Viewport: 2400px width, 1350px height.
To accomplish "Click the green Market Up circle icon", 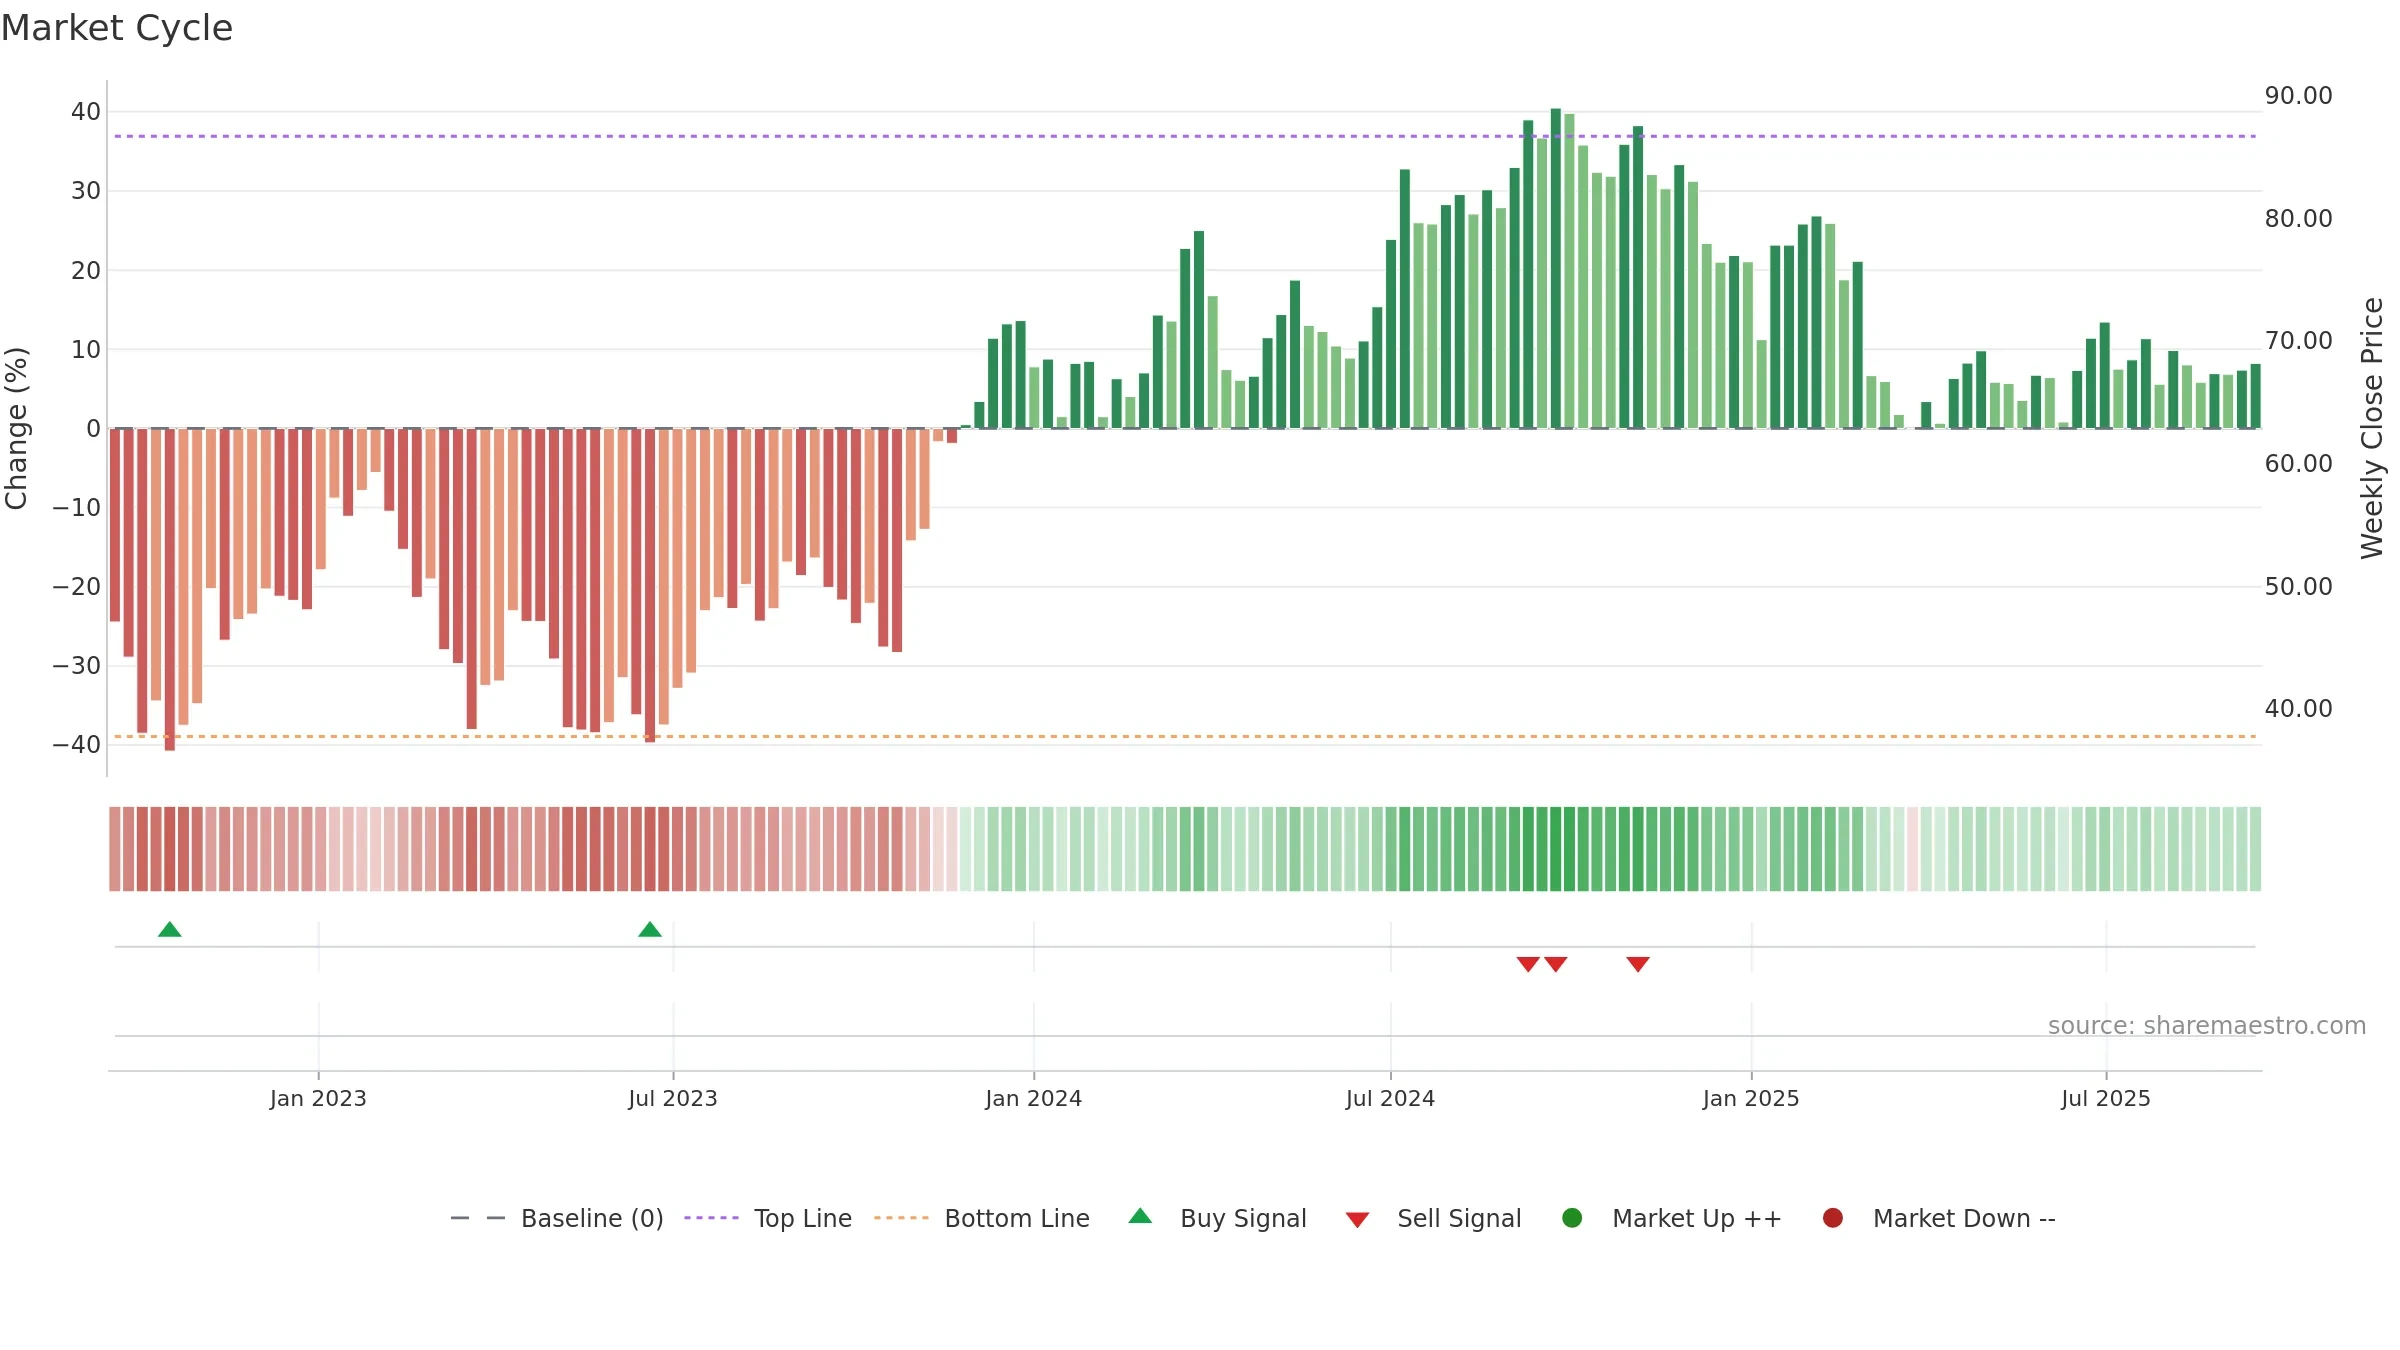I will [x=1572, y=1217].
